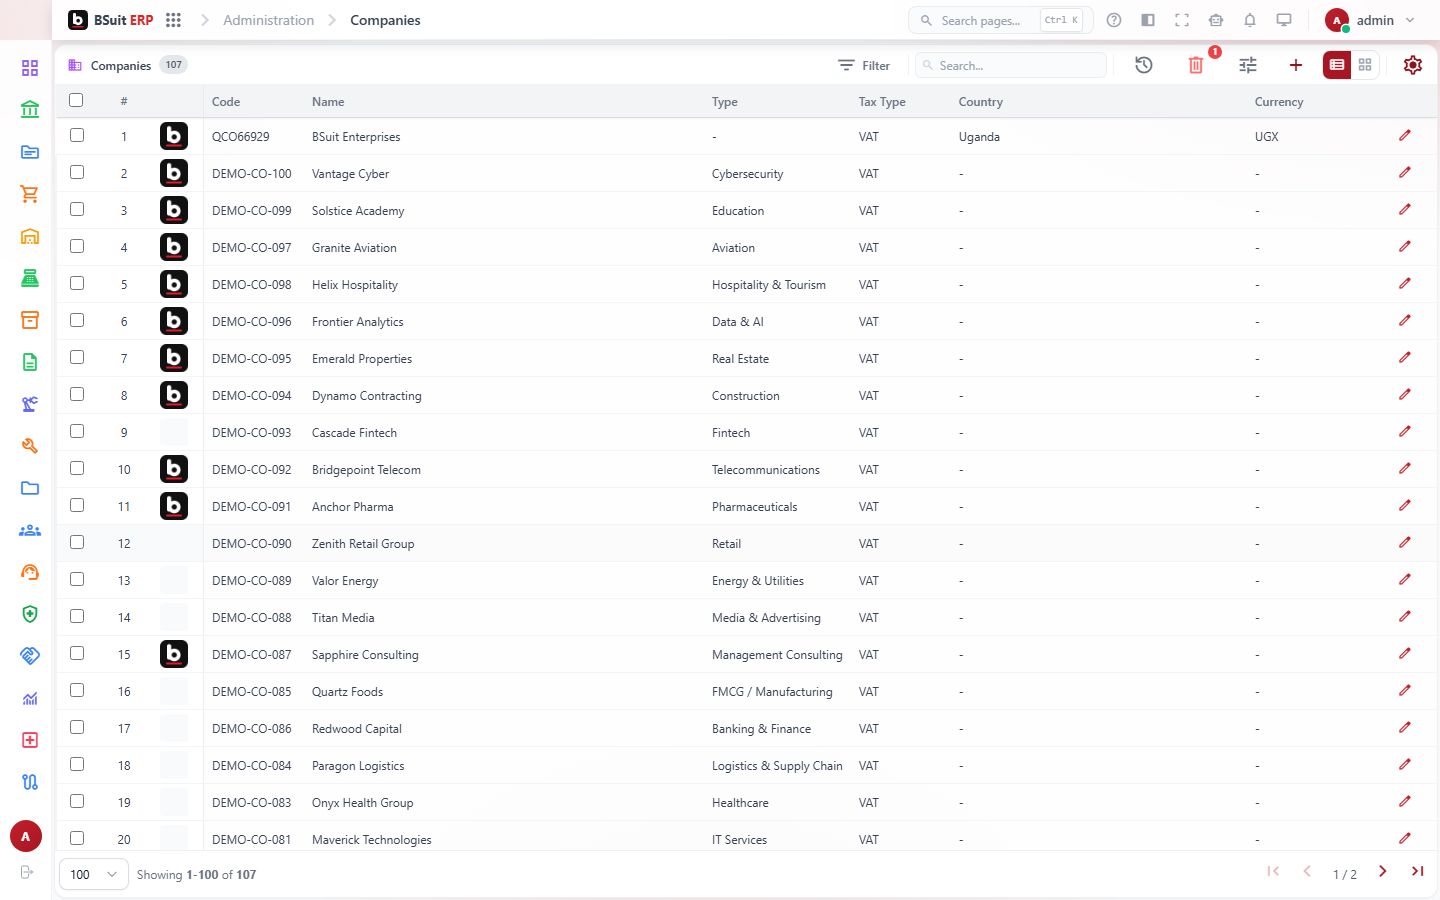Open the Filter options
Image resolution: width=1440 pixels, height=900 pixels.
(x=864, y=66)
